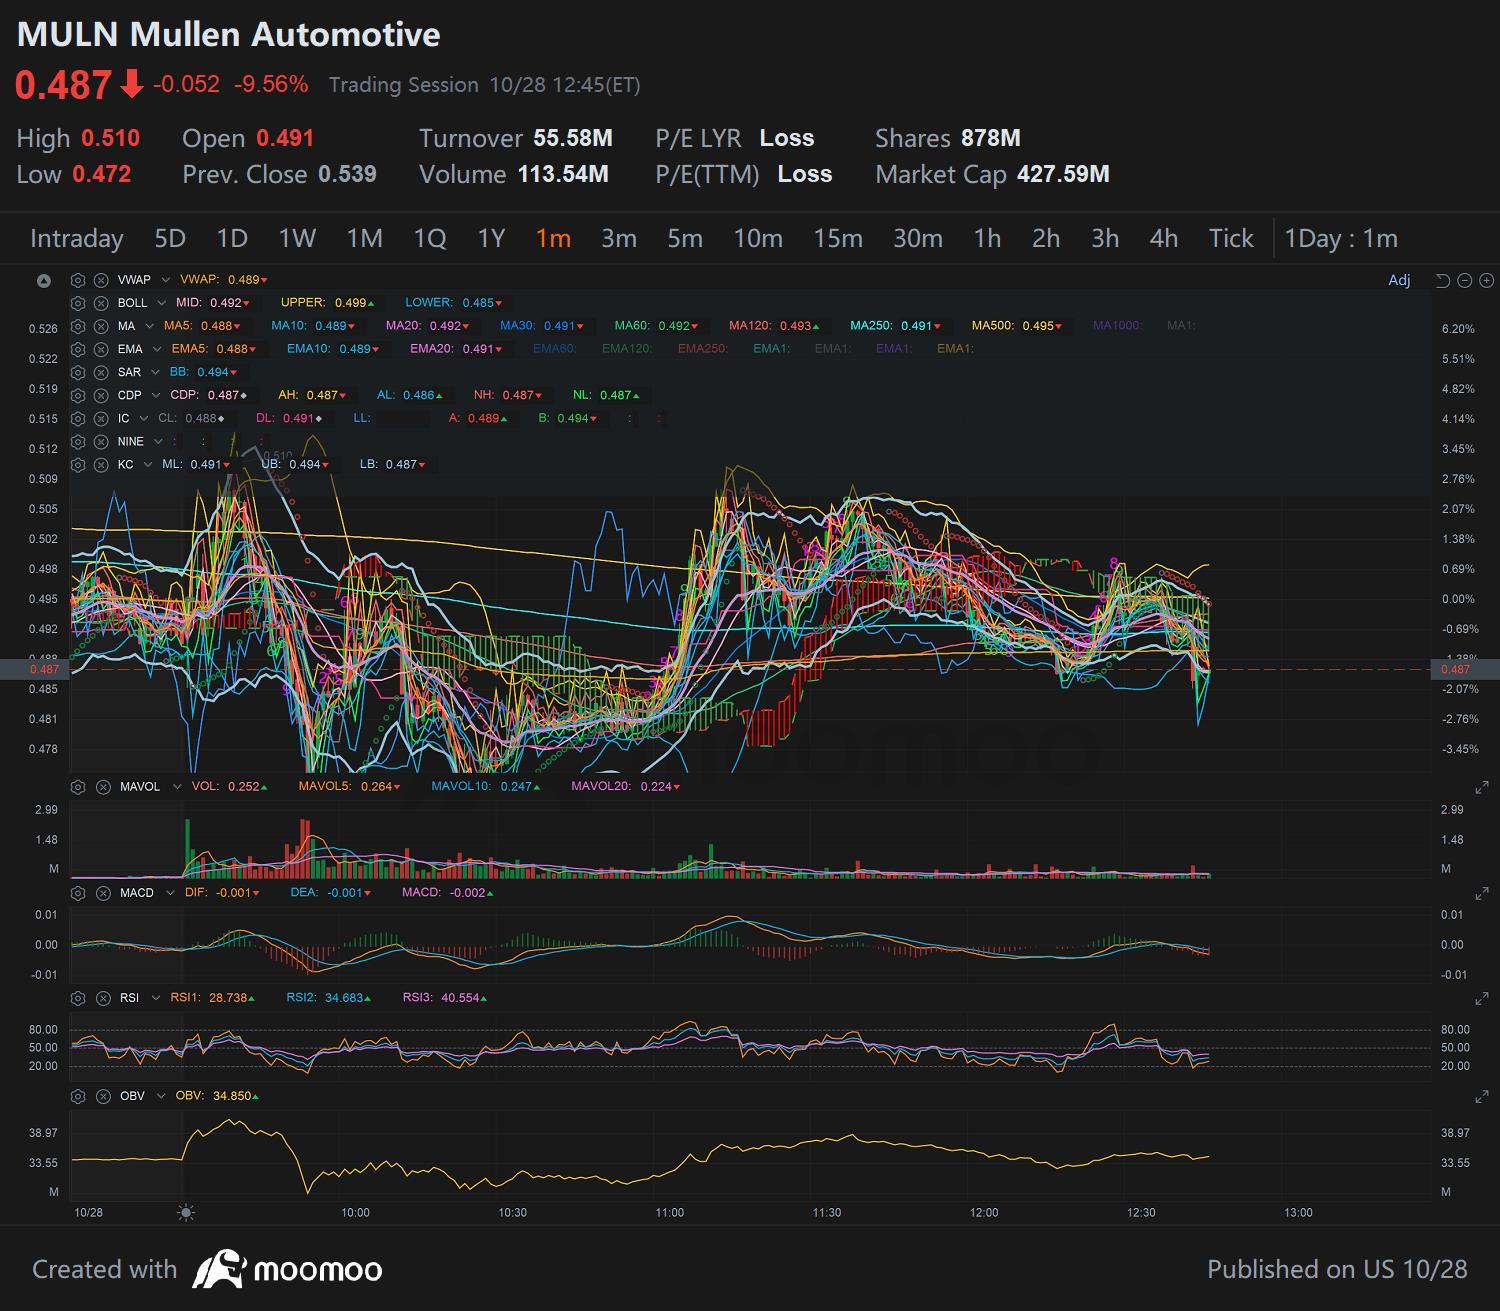Expand the EMA indicator dropdown arrow
The width and height of the screenshot is (1500, 1311).
click(x=158, y=349)
